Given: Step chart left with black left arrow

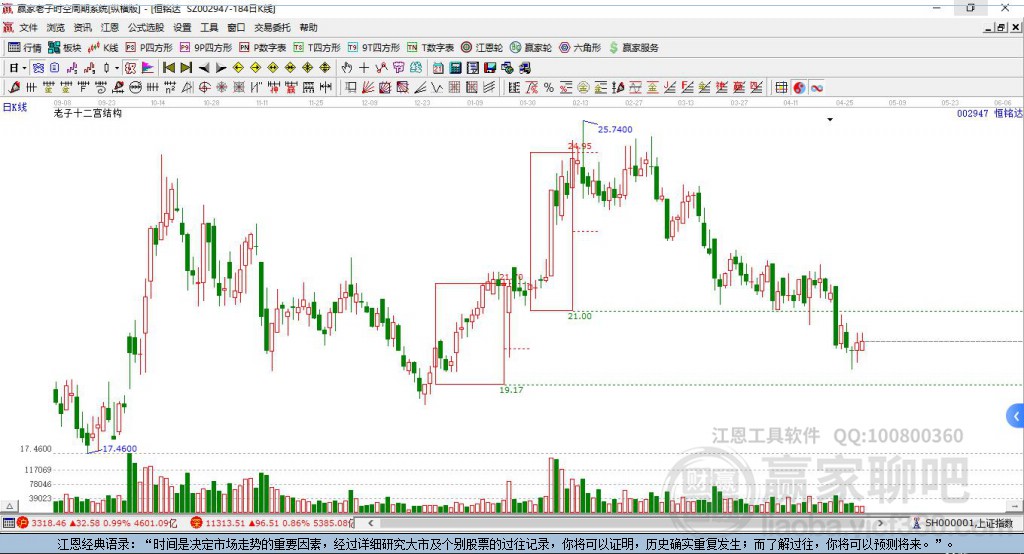Looking at the screenshot, I should click(204, 68).
